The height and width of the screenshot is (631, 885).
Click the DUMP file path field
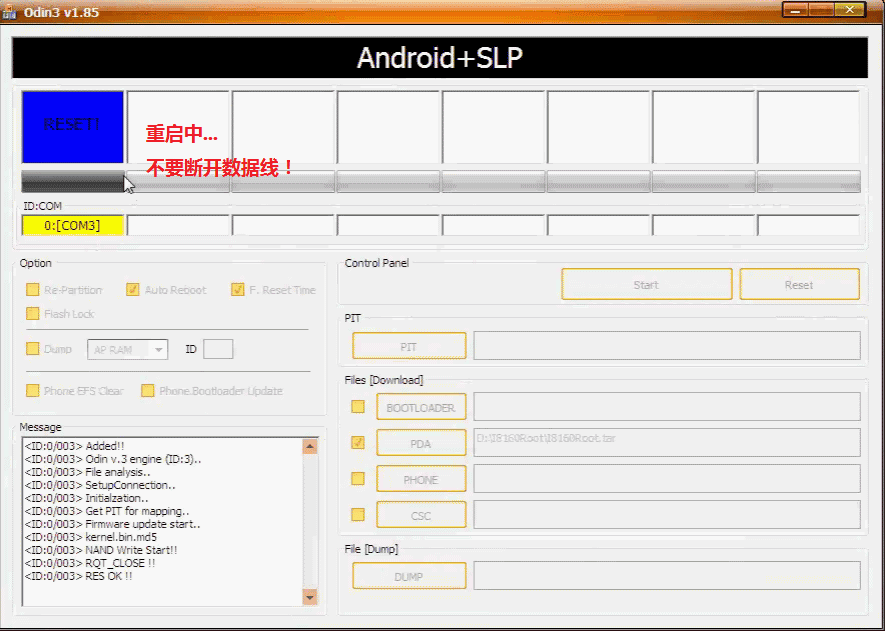pyautogui.click(x=667, y=576)
